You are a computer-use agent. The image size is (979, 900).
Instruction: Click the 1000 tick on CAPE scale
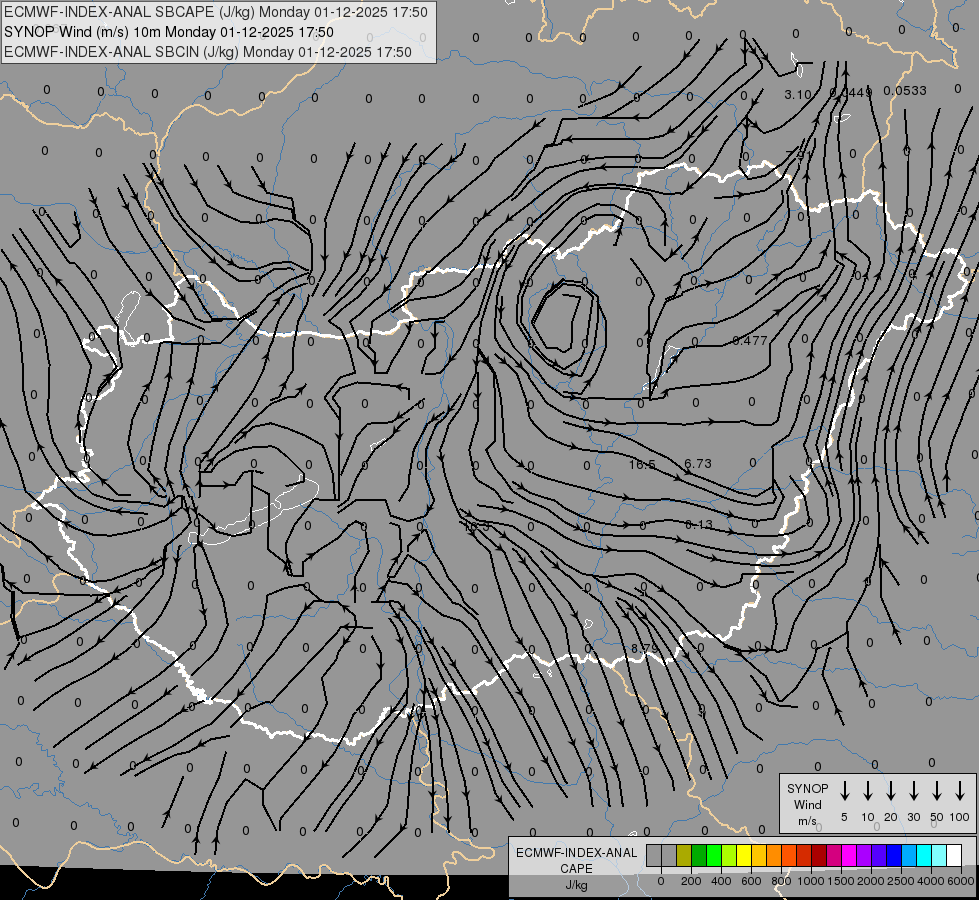[x=811, y=881]
